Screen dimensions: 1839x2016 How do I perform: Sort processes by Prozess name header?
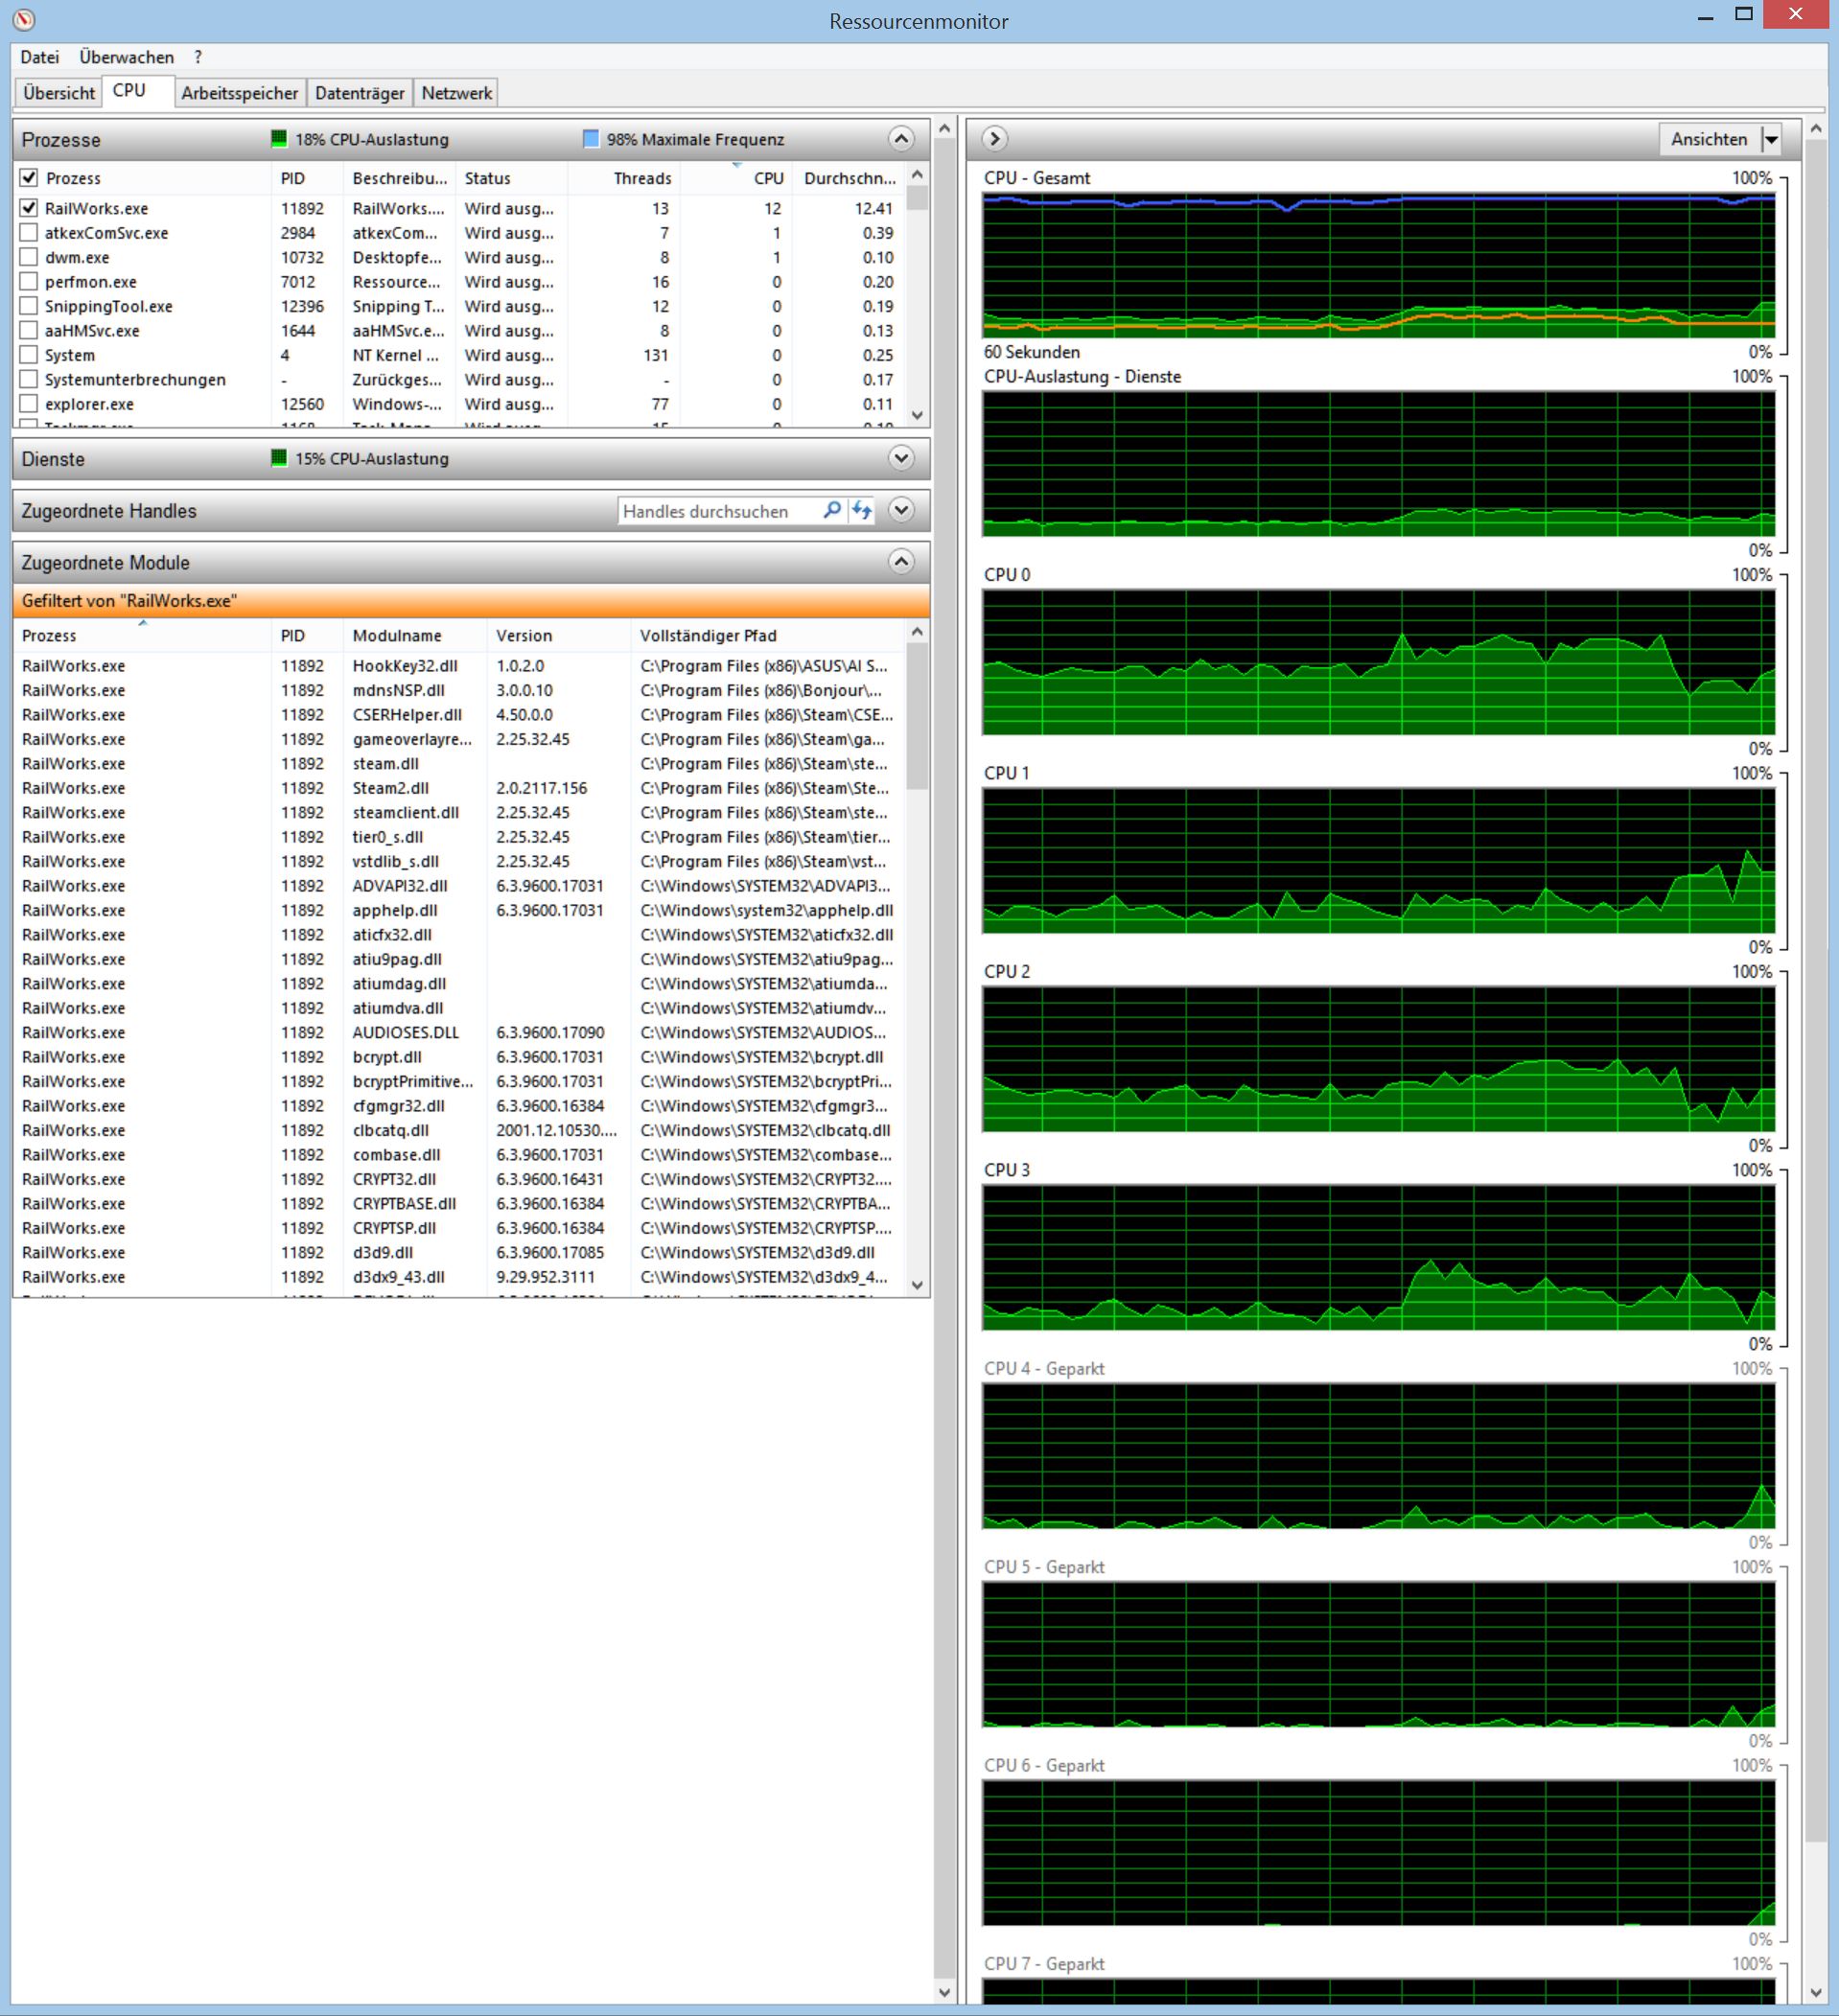(x=155, y=178)
